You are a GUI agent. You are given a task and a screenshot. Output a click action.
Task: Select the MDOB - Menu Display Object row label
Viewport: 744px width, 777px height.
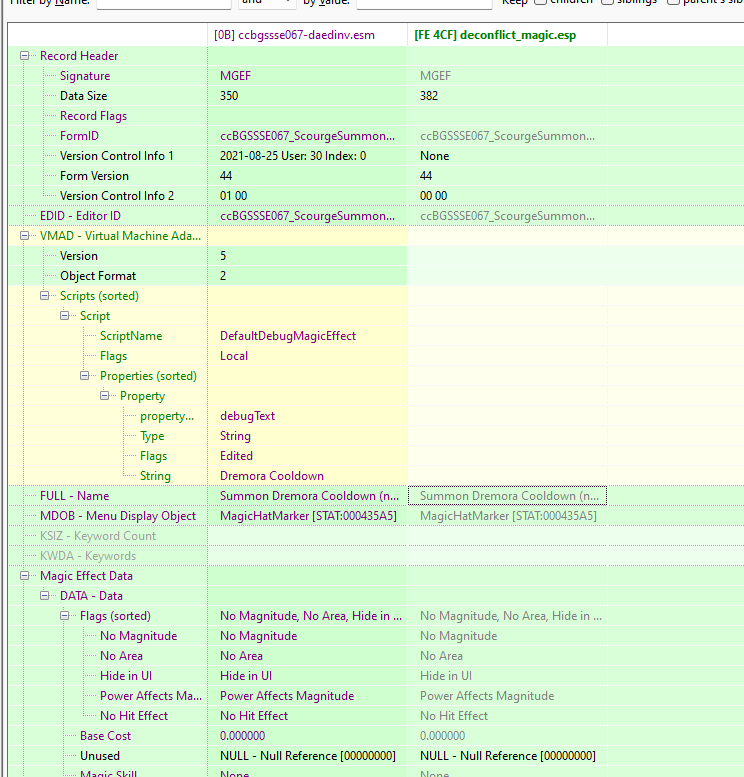coord(118,516)
